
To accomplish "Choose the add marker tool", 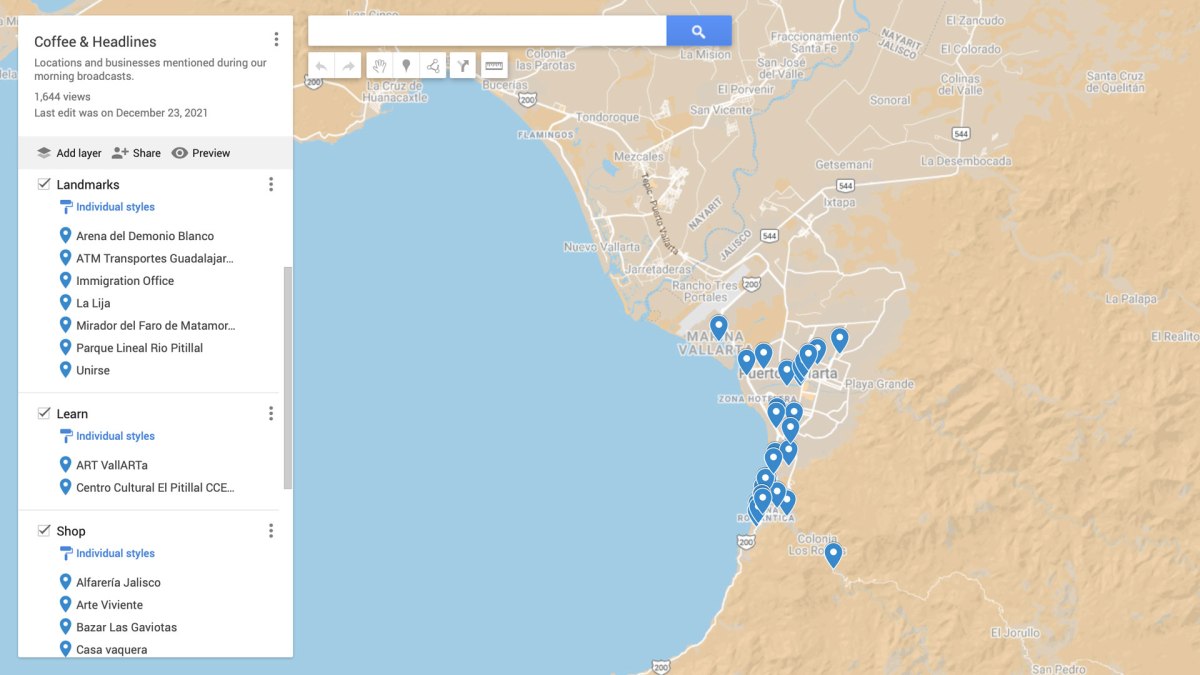I will [x=406, y=66].
